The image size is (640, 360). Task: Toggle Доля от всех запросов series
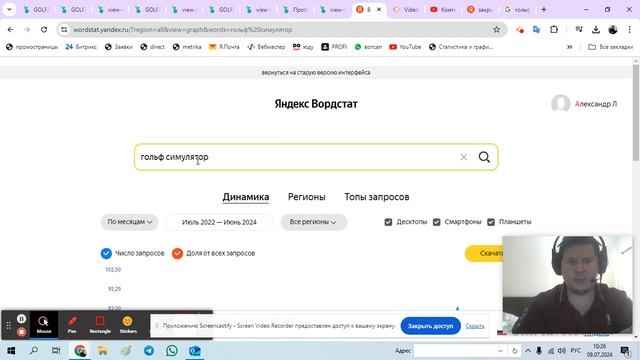(x=177, y=253)
